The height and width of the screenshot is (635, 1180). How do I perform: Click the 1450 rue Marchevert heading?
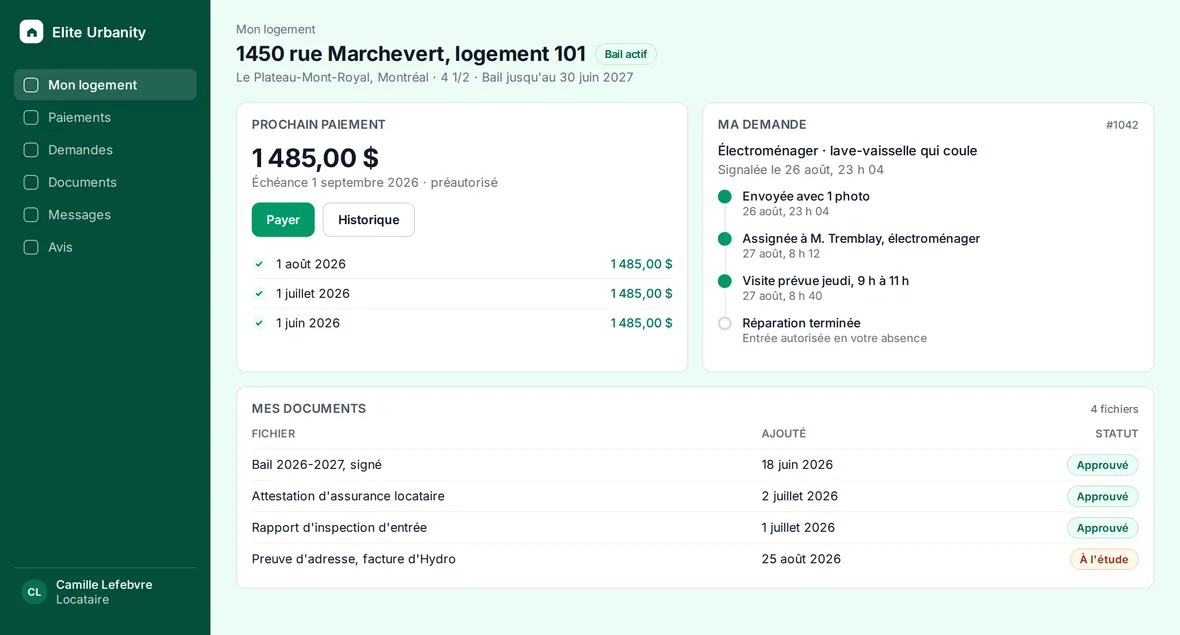click(x=411, y=53)
